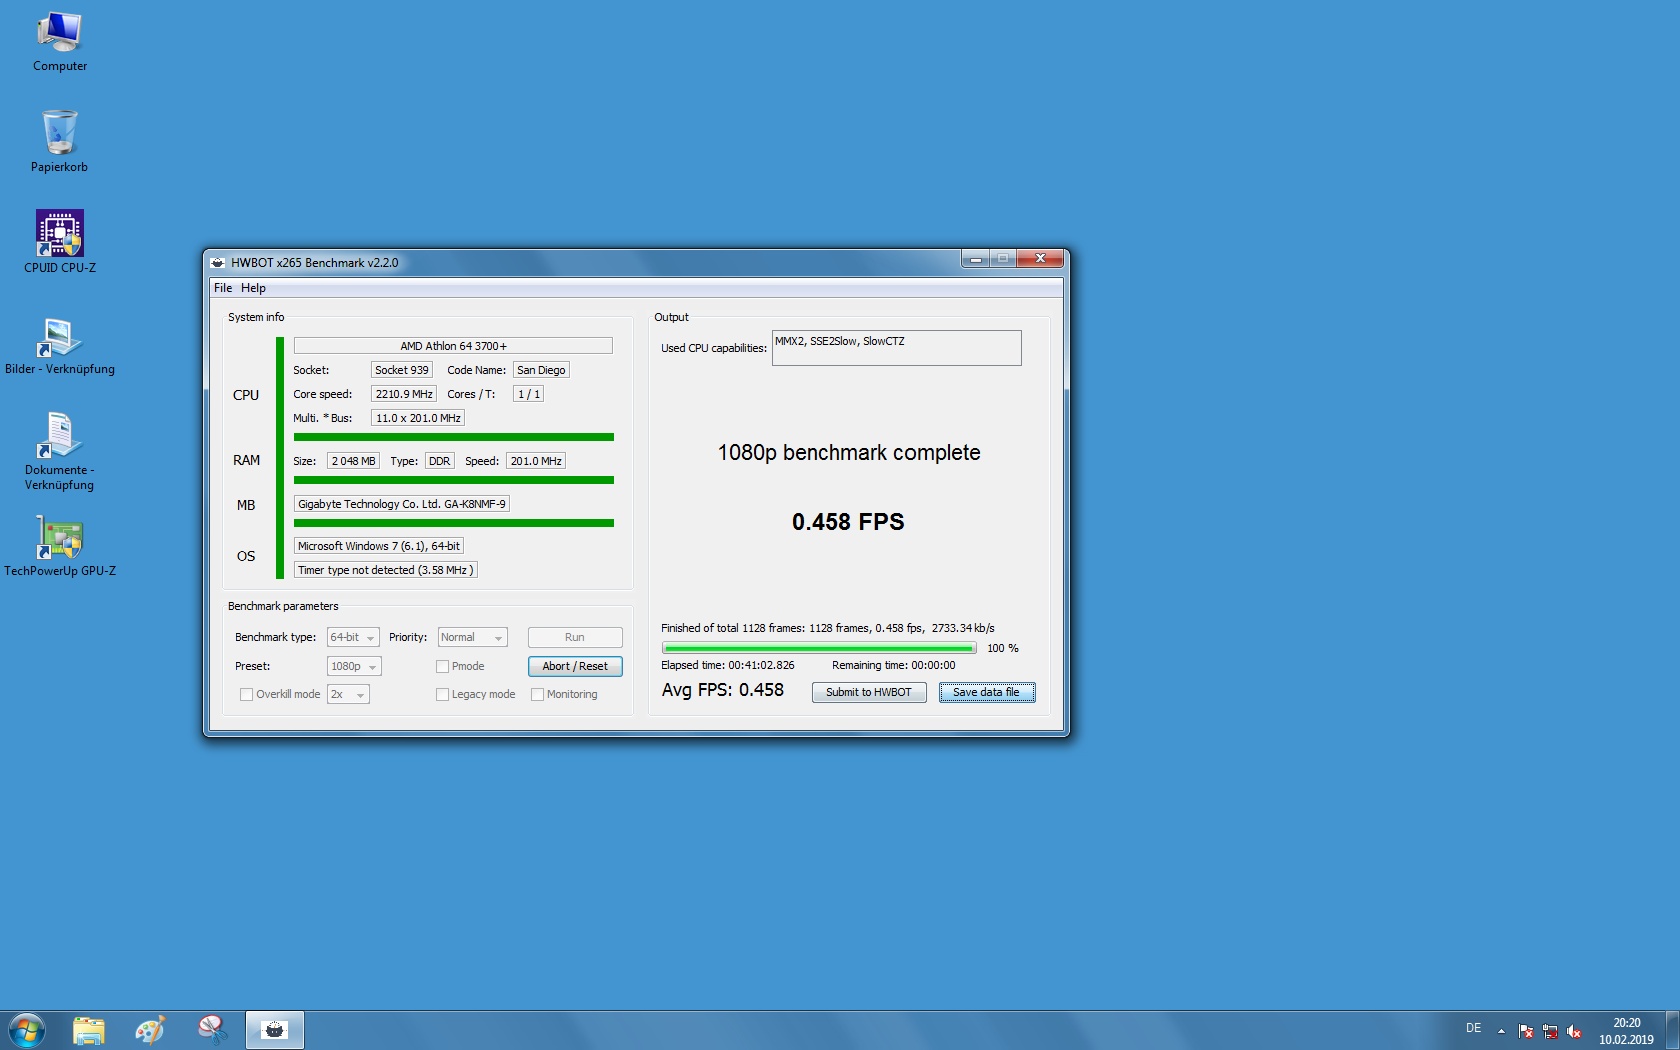Toggle the Pmode checkbox

pos(442,667)
